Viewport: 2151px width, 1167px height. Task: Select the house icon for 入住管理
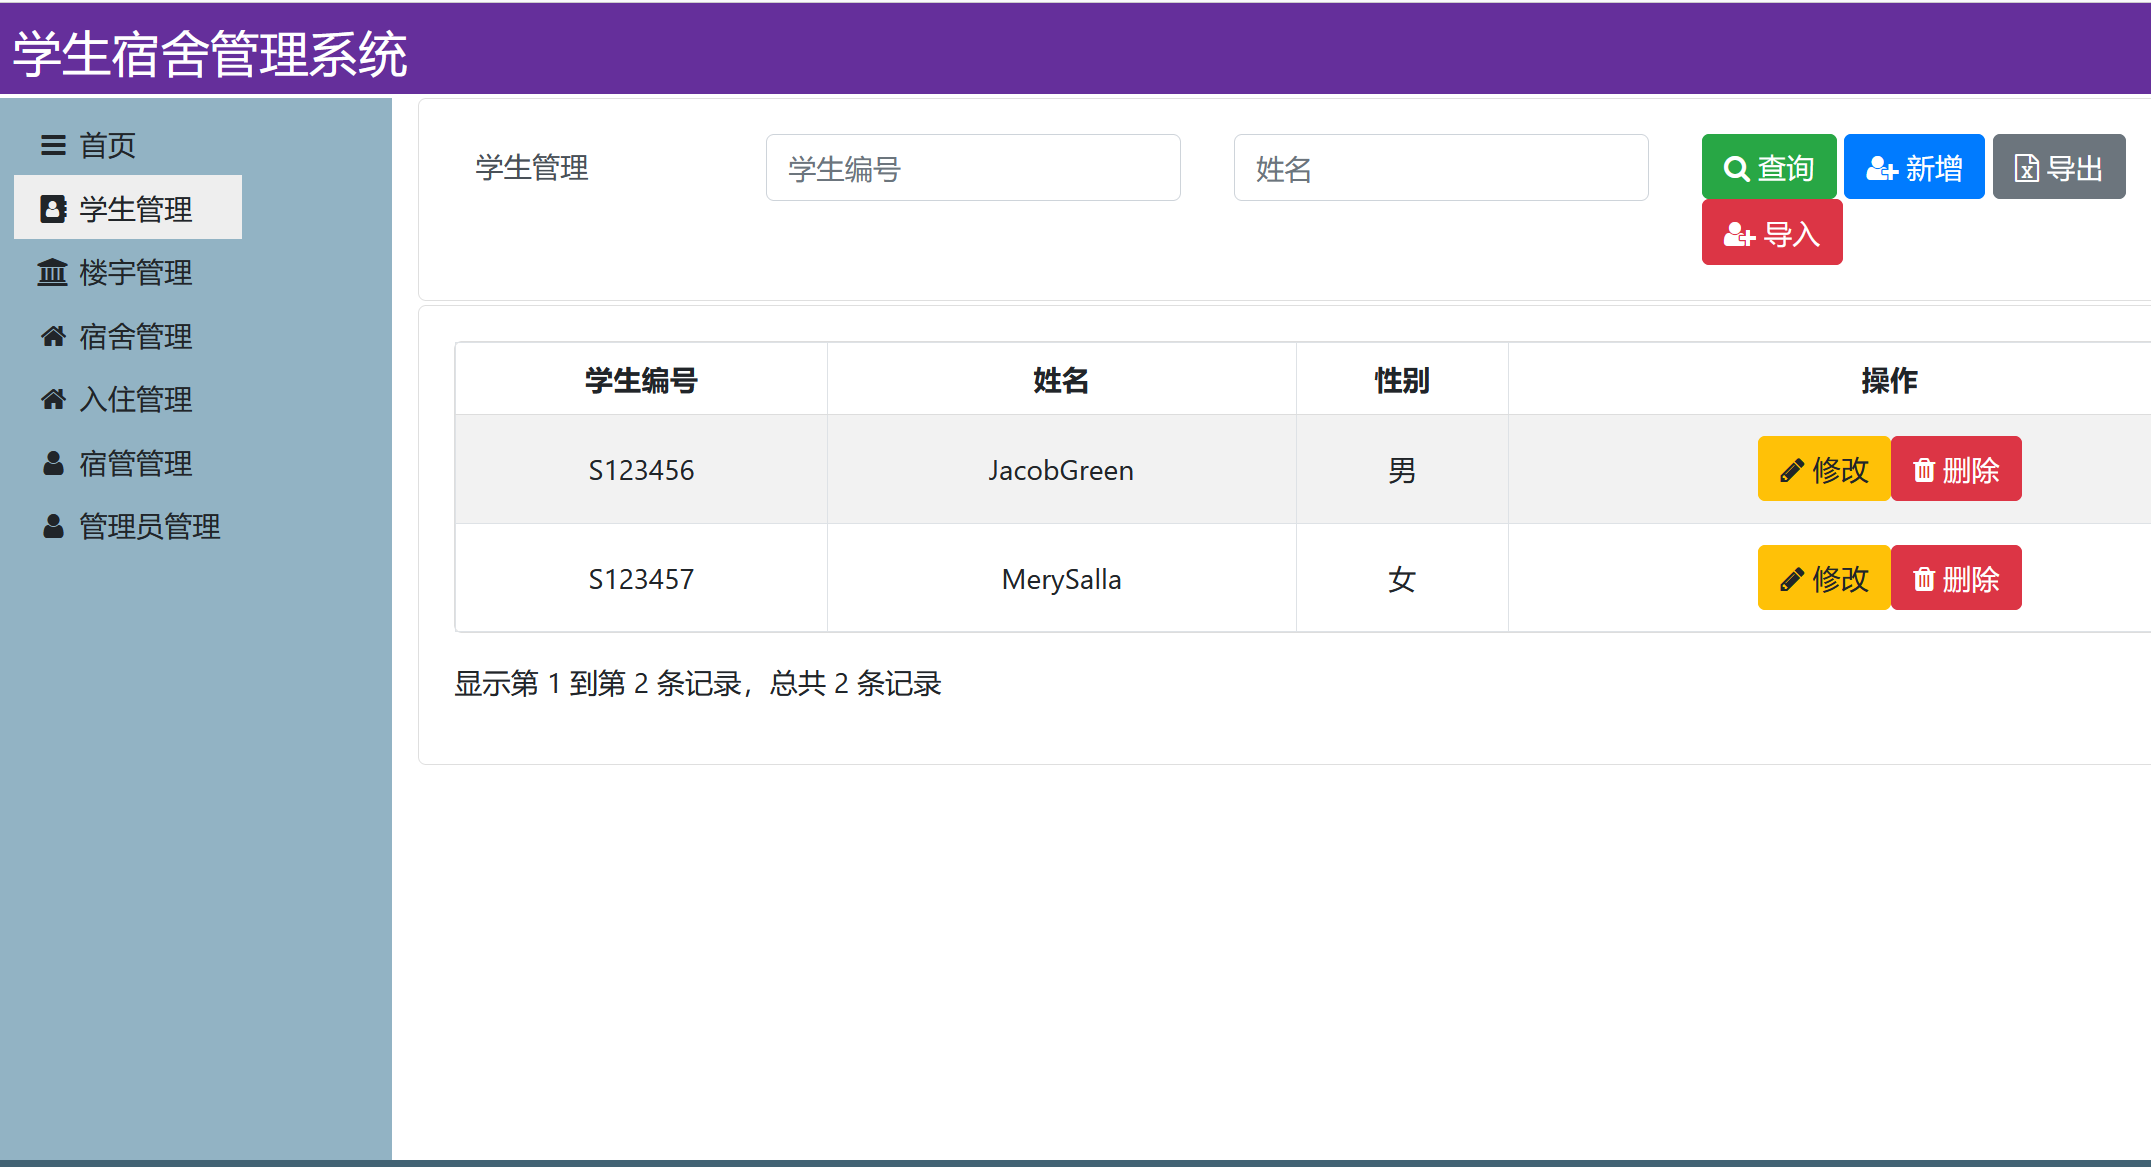(x=52, y=399)
